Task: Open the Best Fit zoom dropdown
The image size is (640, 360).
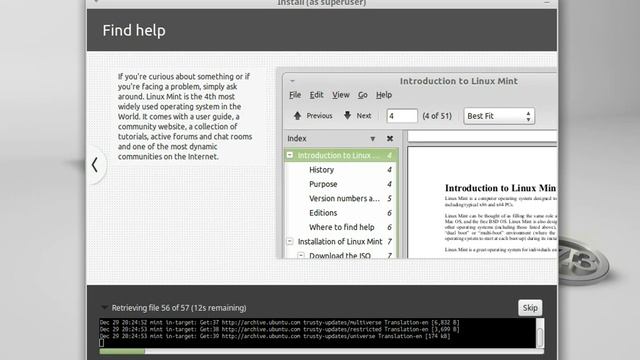Action: tap(499, 116)
